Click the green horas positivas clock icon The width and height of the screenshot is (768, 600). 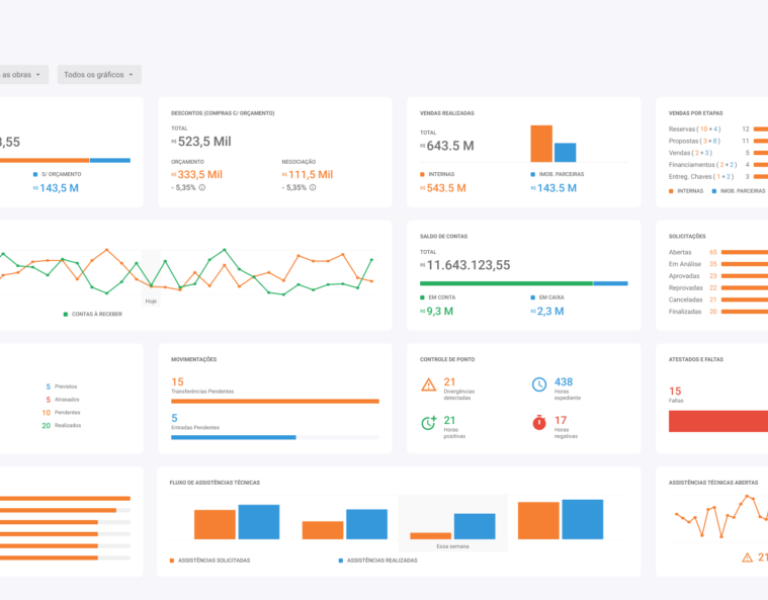(x=428, y=423)
